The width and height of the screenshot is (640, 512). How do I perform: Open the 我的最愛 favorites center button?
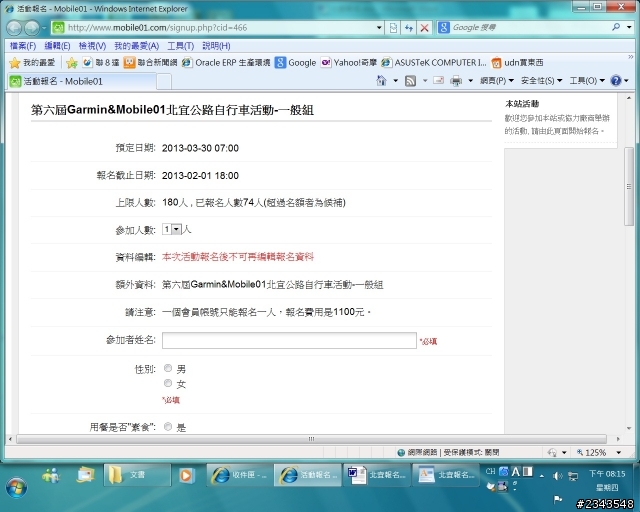[x=32, y=62]
